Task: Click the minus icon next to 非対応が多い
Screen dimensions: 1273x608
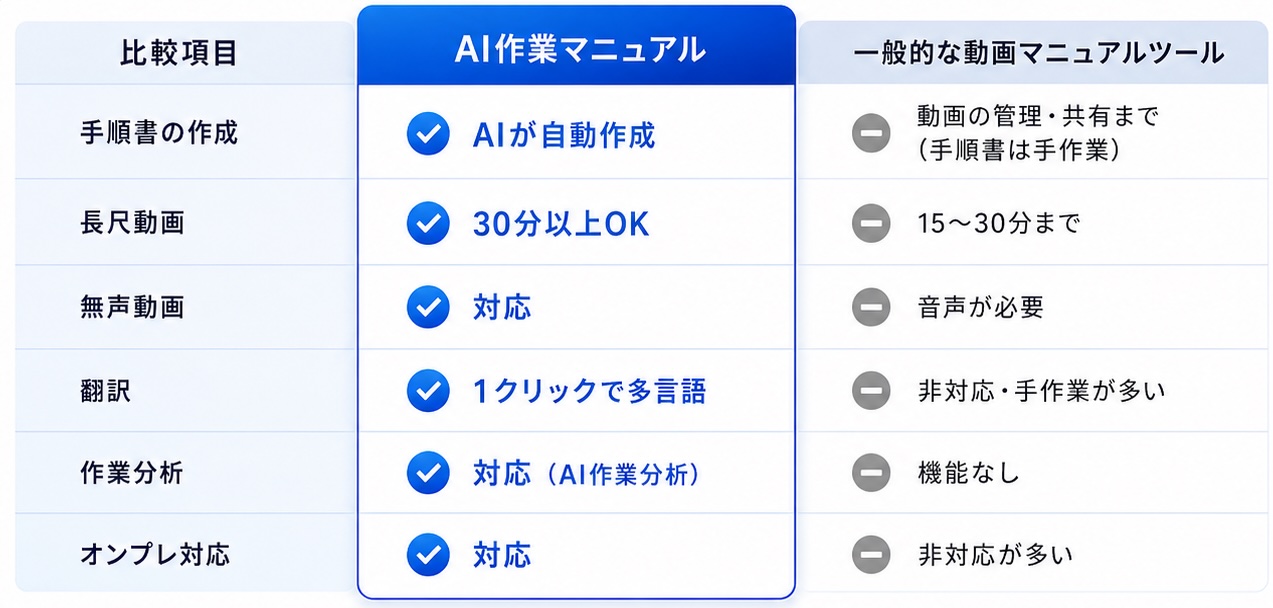Action: [871, 553]
